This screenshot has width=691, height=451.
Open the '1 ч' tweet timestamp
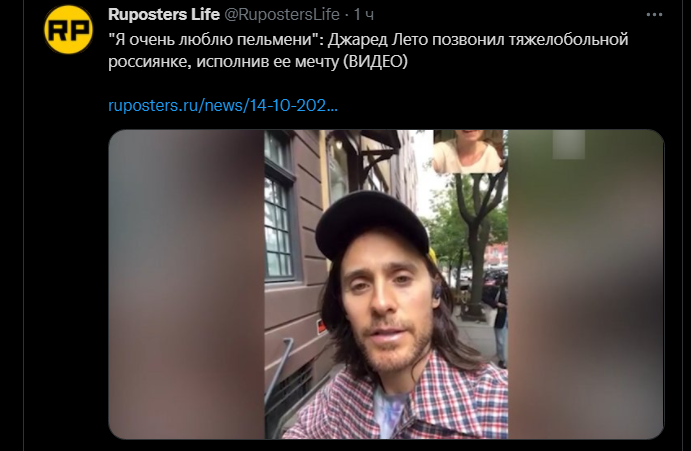pyautogui.click(x=364, y=15)
